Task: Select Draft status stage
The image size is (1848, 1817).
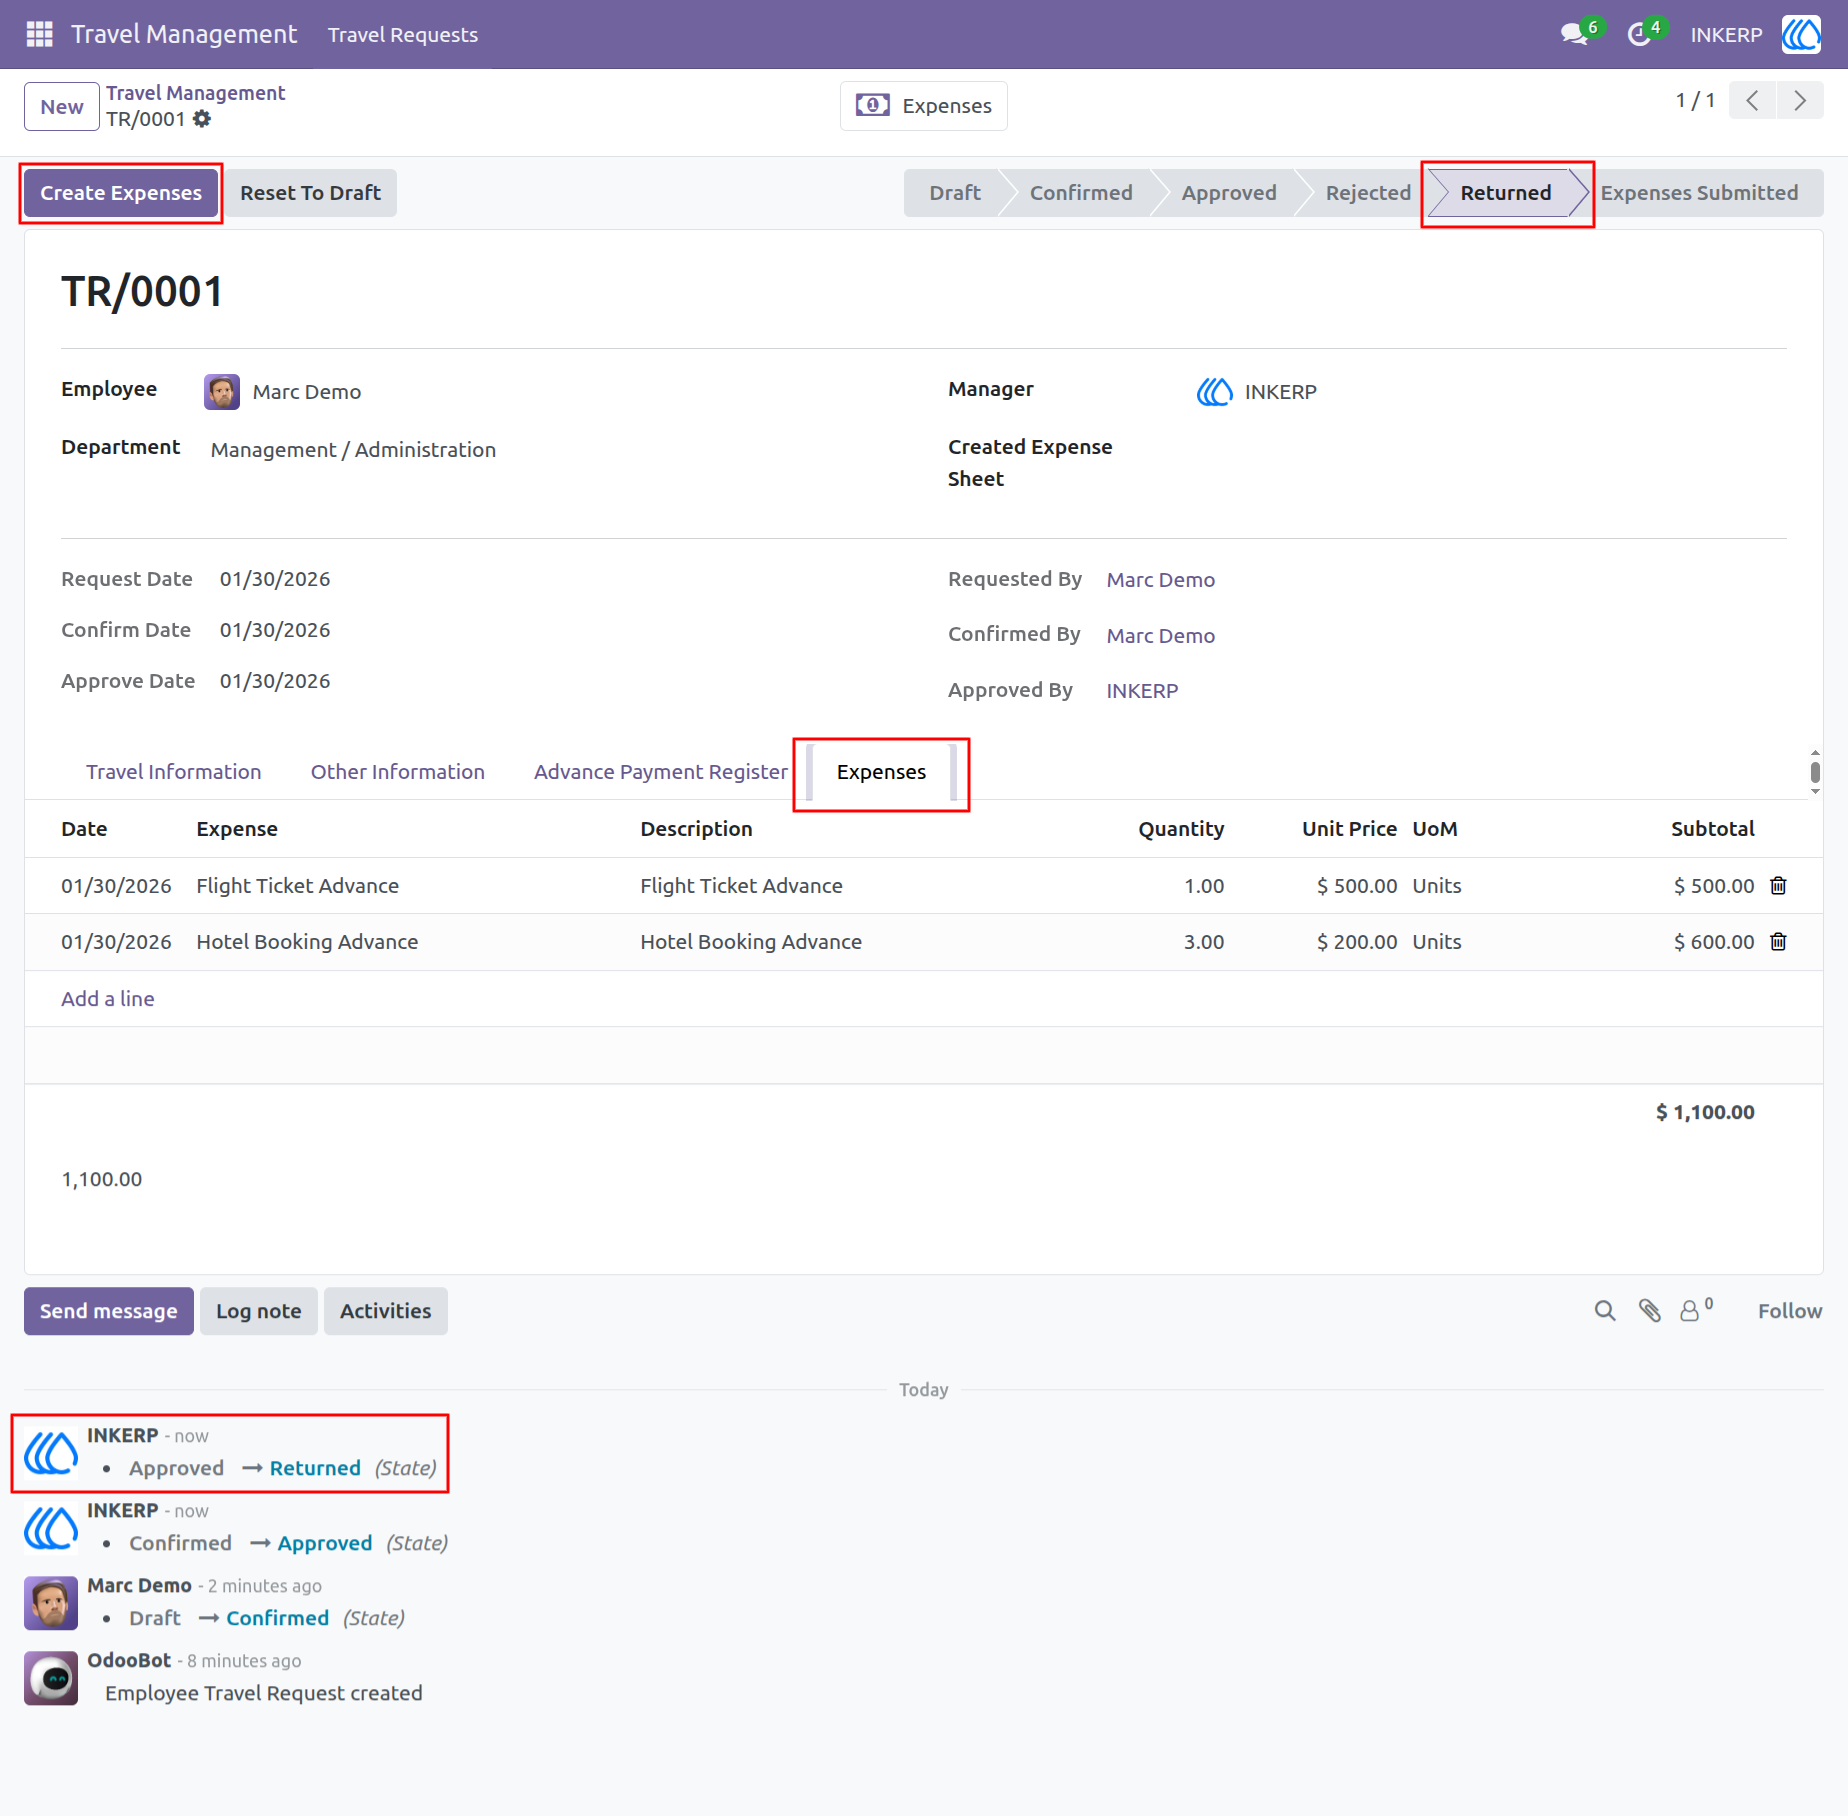Action: pos(955,193)
